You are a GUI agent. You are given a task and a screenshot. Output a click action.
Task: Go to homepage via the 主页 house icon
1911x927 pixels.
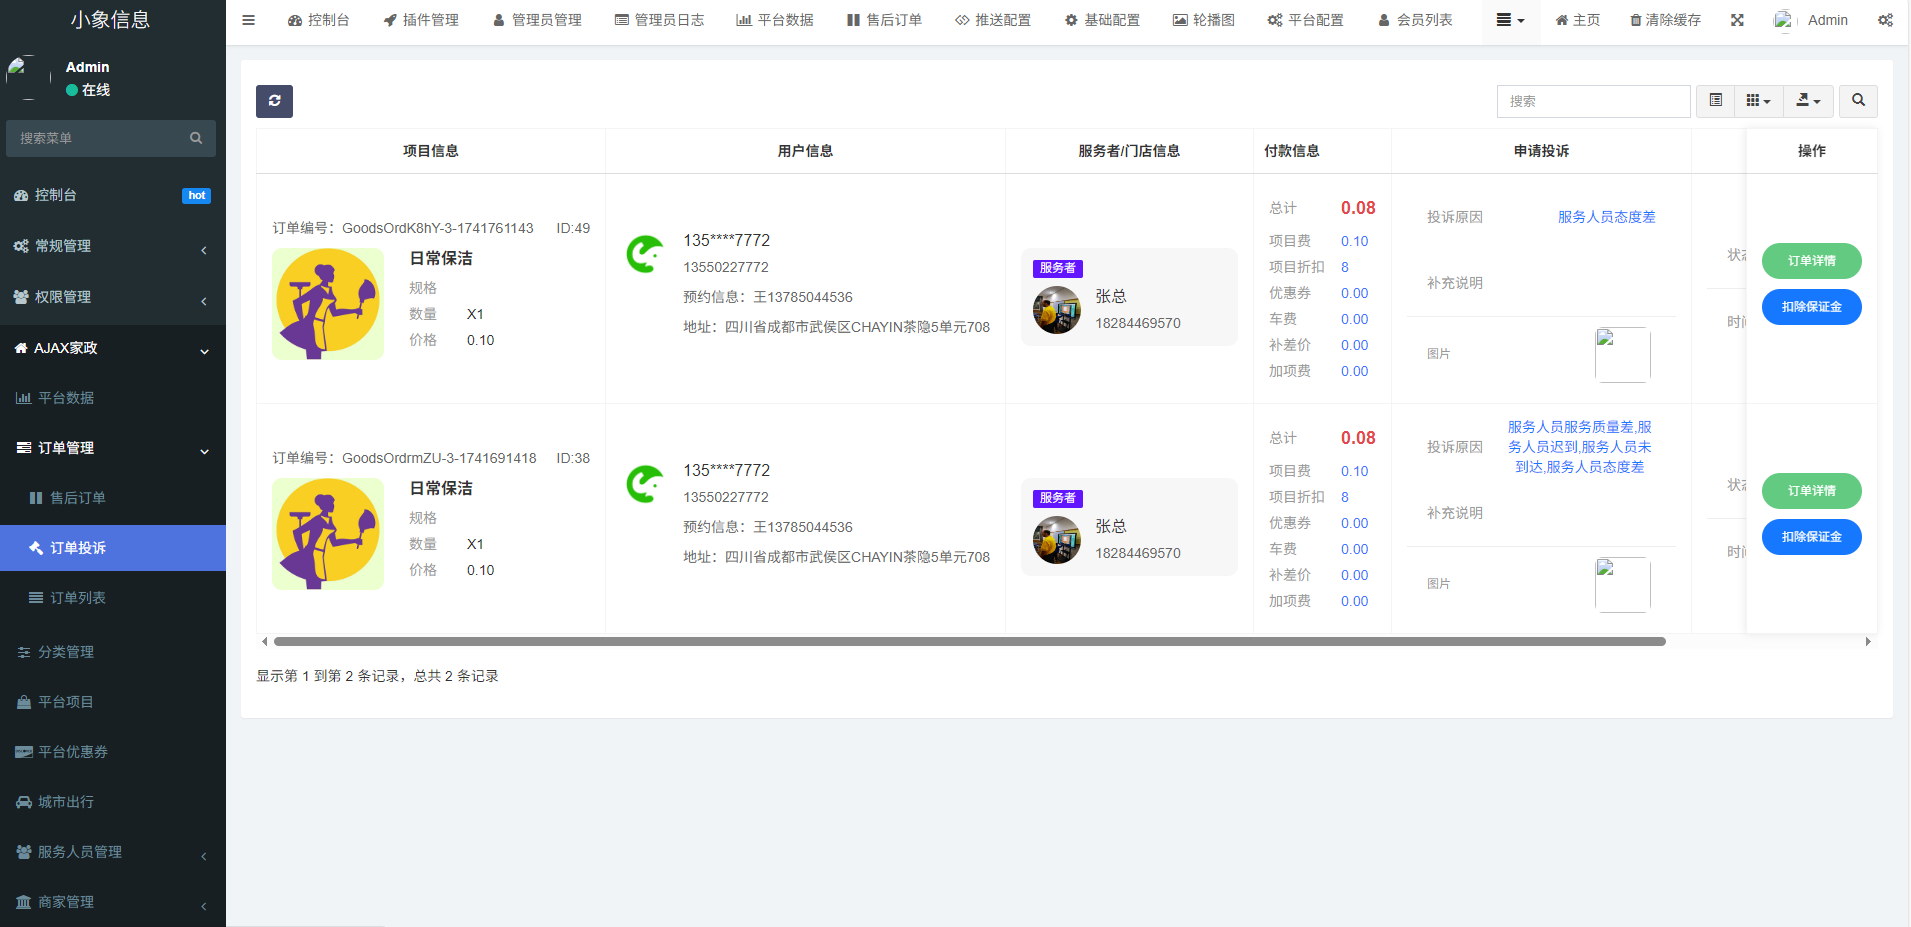(1577, 19)
